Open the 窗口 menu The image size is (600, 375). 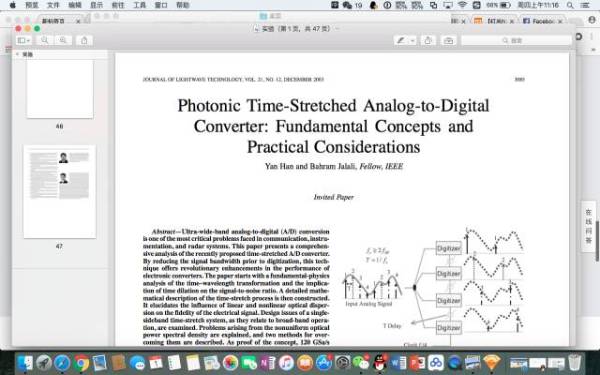pyautogui.click(x=161, y=5)
